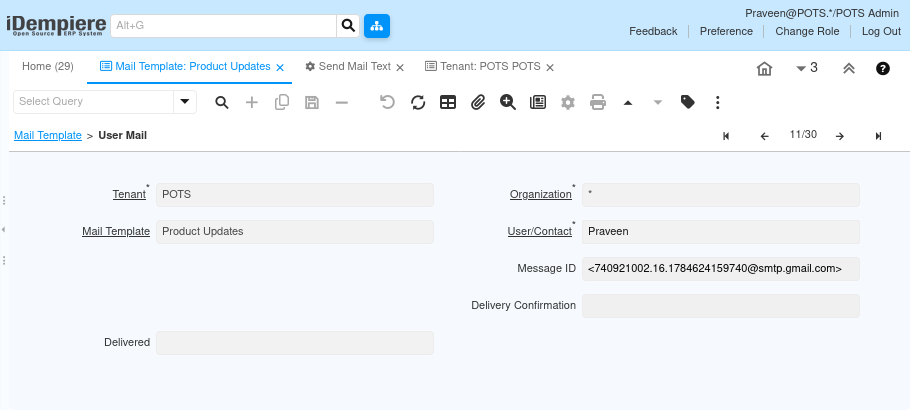Click the Praveen@POTS.*/POTS Admin user text
Image resolution: width=910 pixels, height=410 pixels.
click(822, 13)
